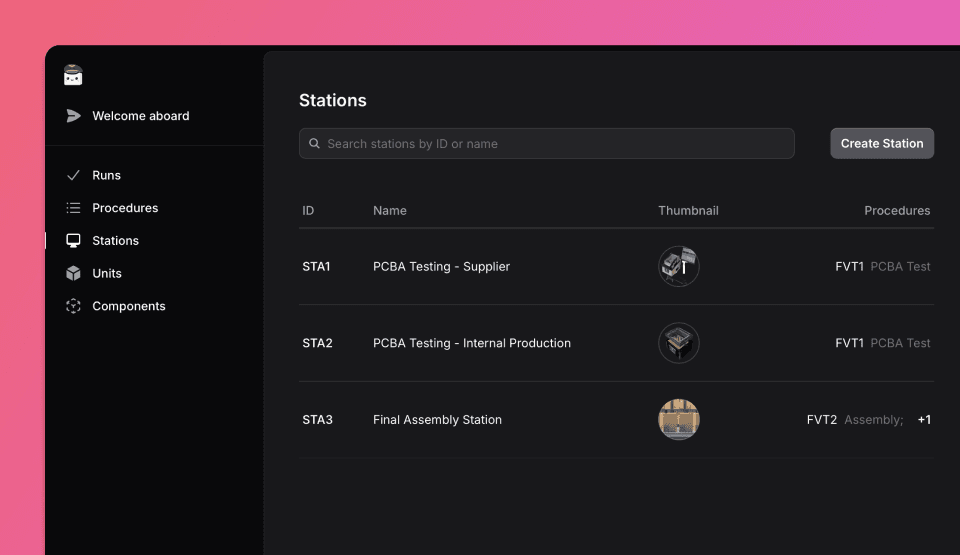This screenshot has width=960, height=555.
Task: Click the STA1 ID cell
Action: [316, 266]
